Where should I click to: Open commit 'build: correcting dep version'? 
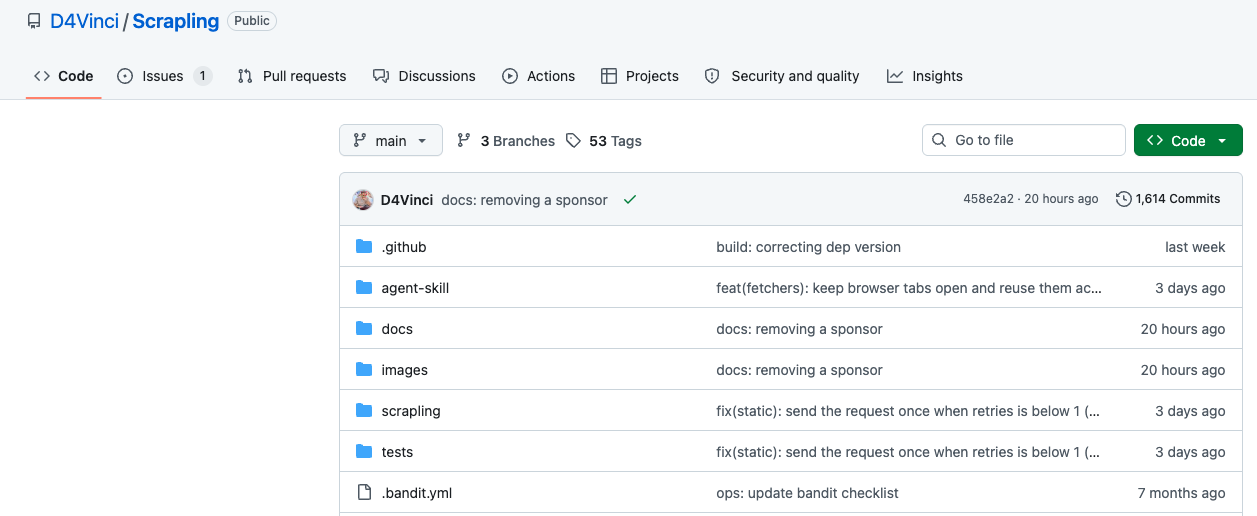tap(808, 247)
